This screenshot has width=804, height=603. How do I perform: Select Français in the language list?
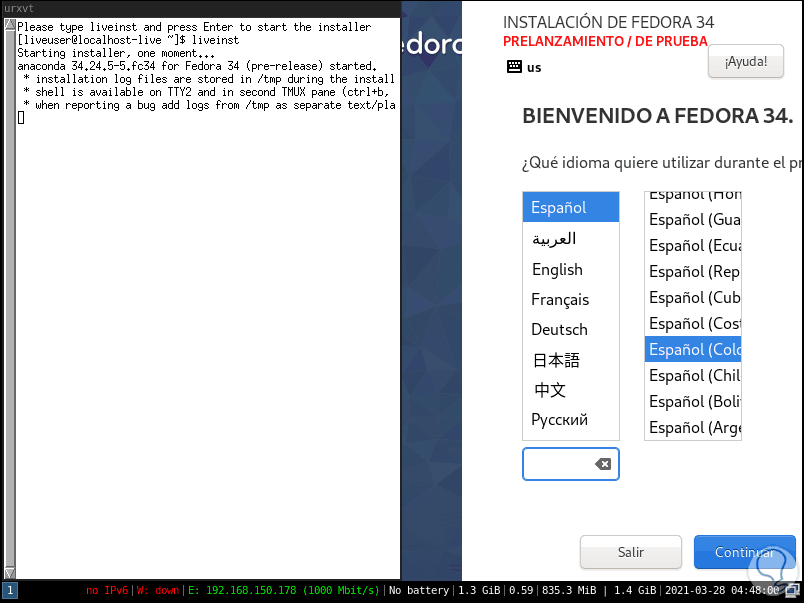(x=571, y=299)
